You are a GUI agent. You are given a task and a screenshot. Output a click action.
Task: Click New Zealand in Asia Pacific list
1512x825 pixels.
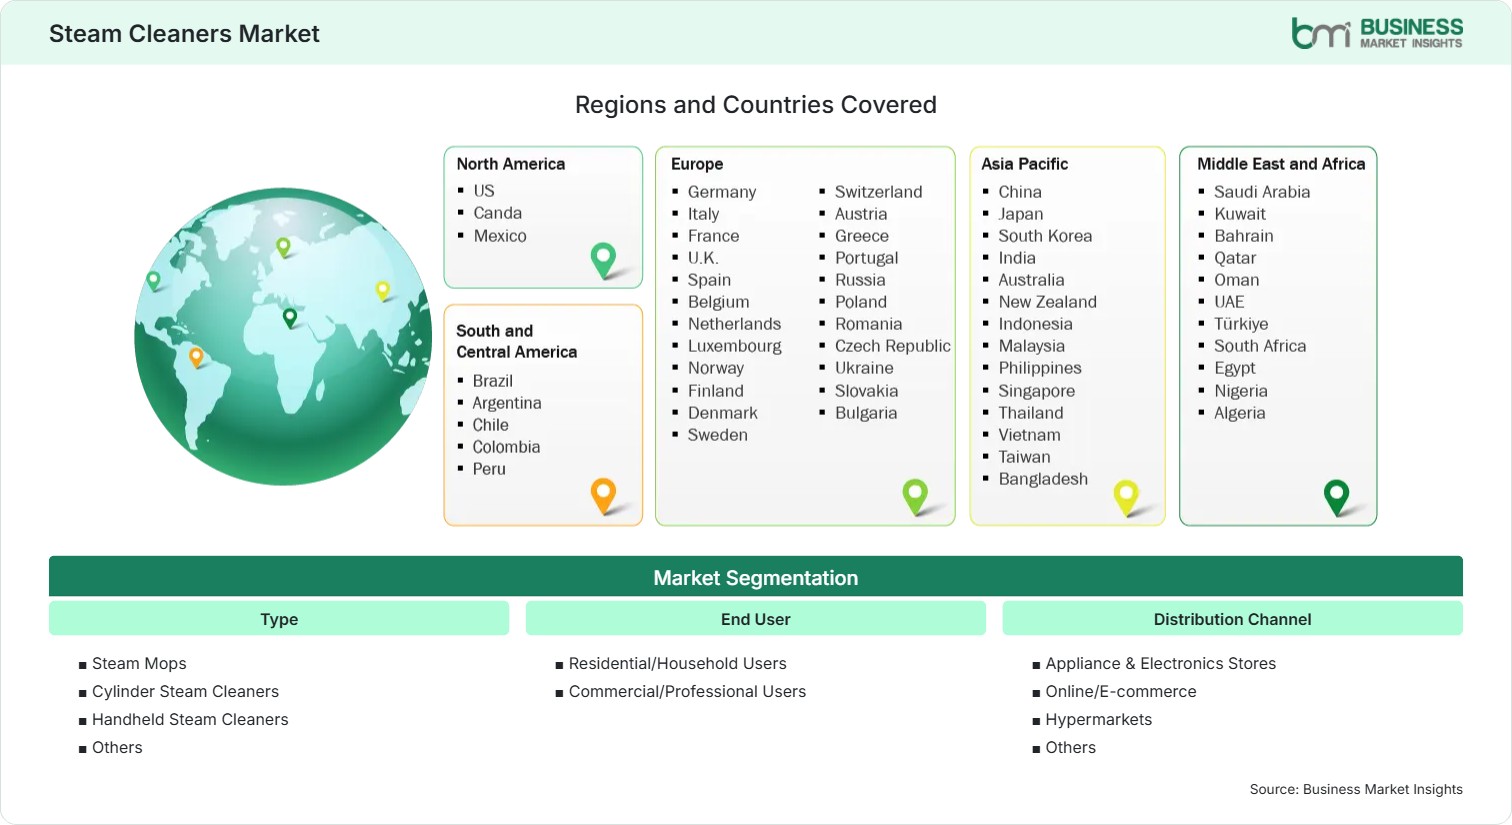click(x=1047, y=302)
